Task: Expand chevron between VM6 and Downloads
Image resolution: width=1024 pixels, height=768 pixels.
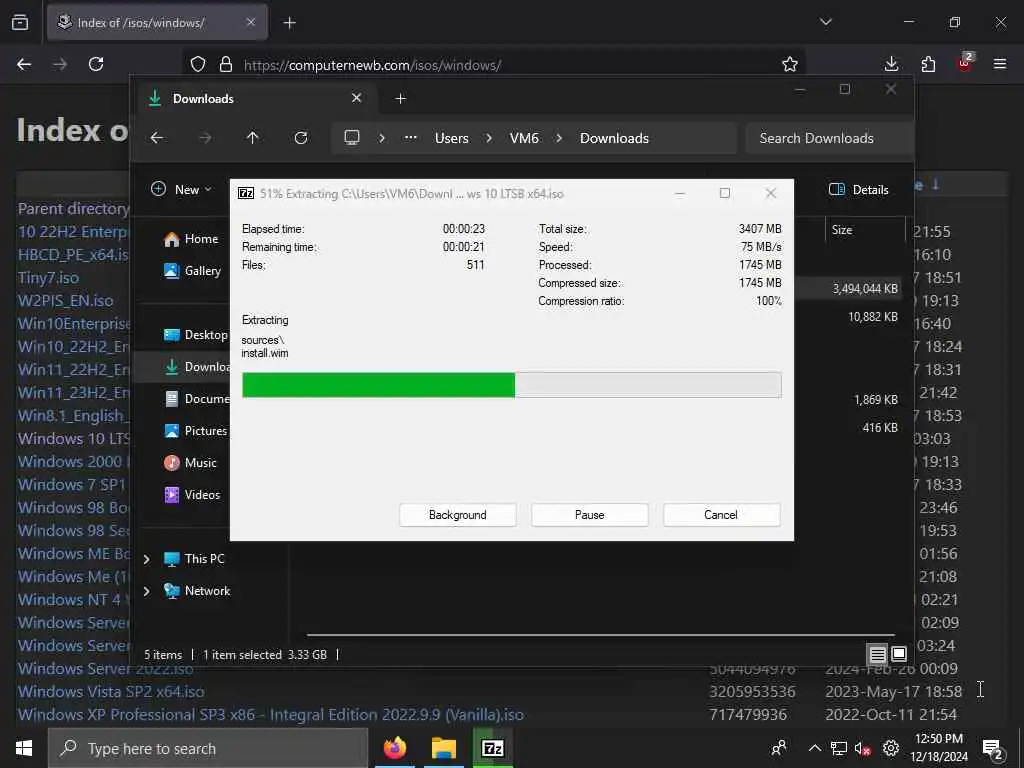Action: [559, 138]
